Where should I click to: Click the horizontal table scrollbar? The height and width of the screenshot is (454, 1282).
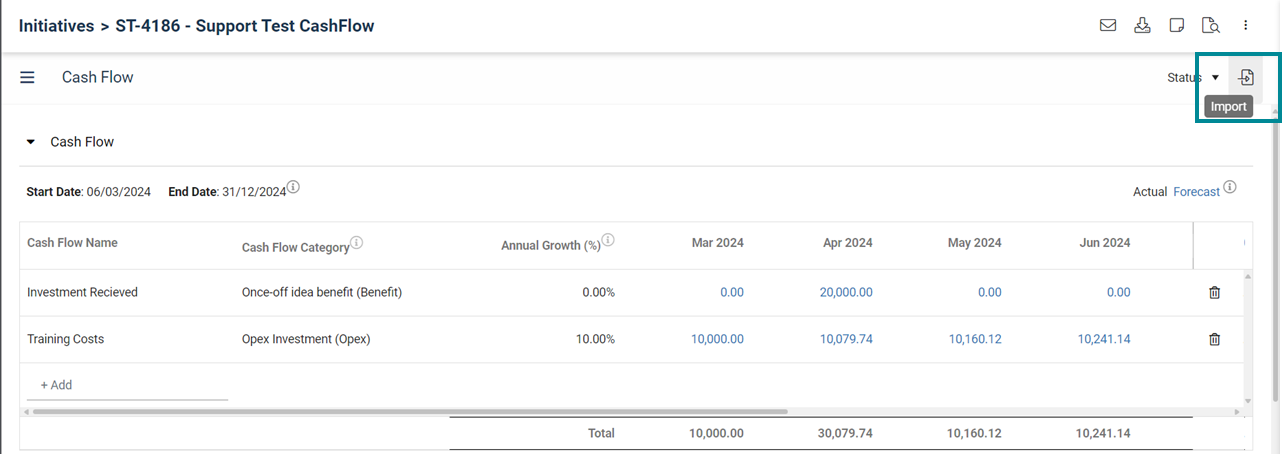(x=410, y=411)
